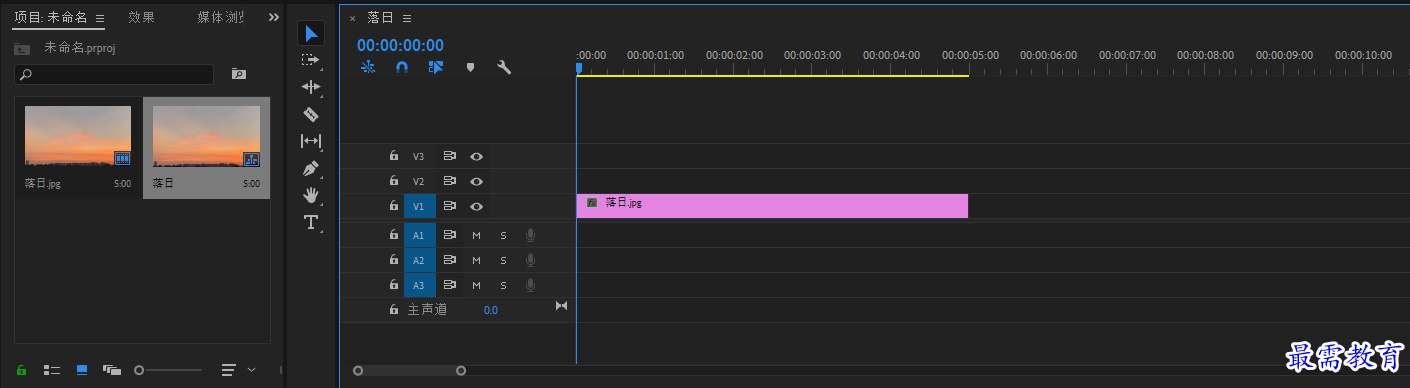
Task: Open the sort icons menu
Action: [x=229, y=370]
